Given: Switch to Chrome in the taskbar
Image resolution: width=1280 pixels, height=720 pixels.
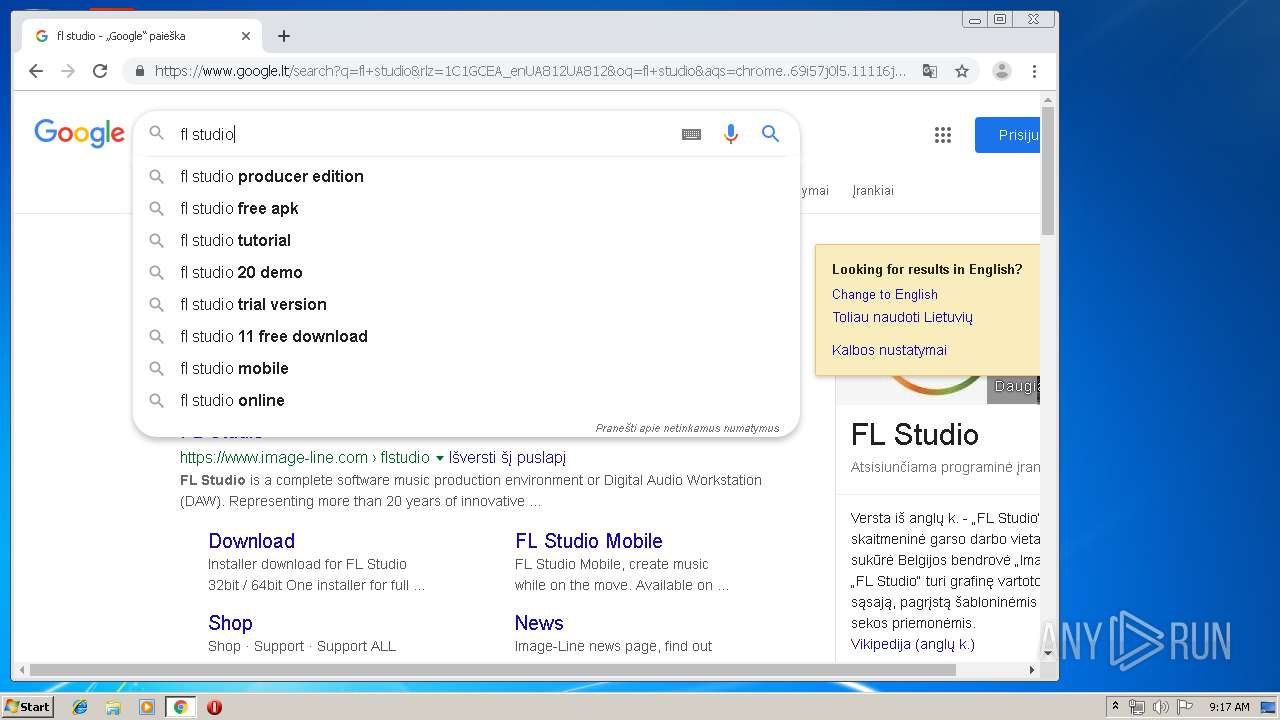Looking at the screenshot, I should coord(180,707).
